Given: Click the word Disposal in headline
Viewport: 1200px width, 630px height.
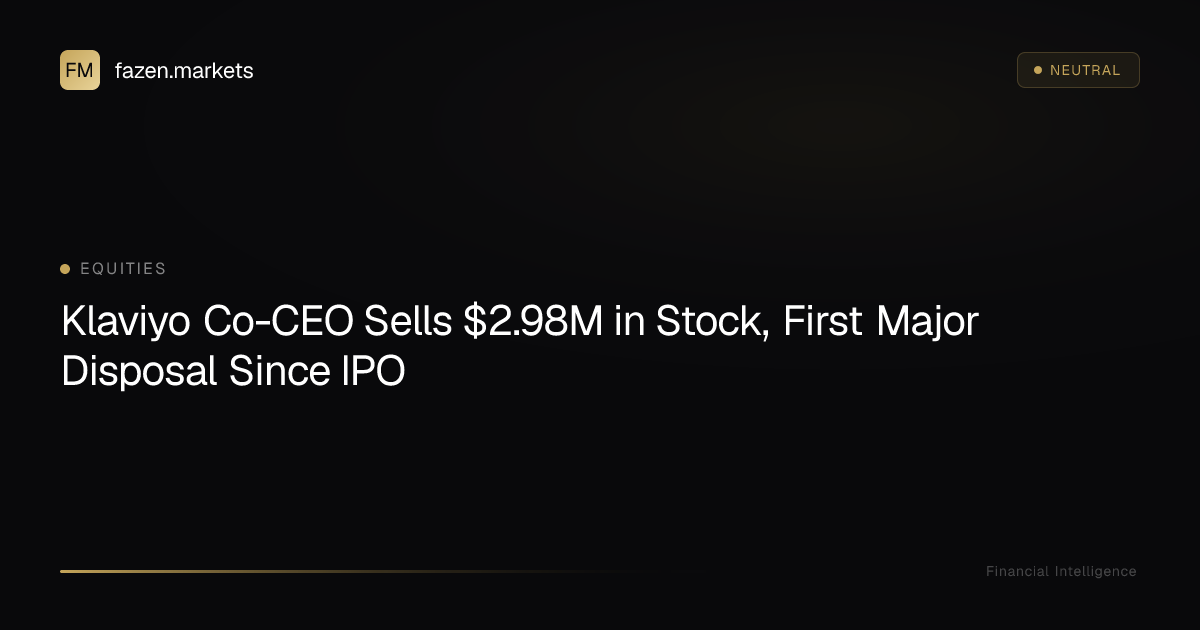Looking at the screenshot, I should pos(139,371).
